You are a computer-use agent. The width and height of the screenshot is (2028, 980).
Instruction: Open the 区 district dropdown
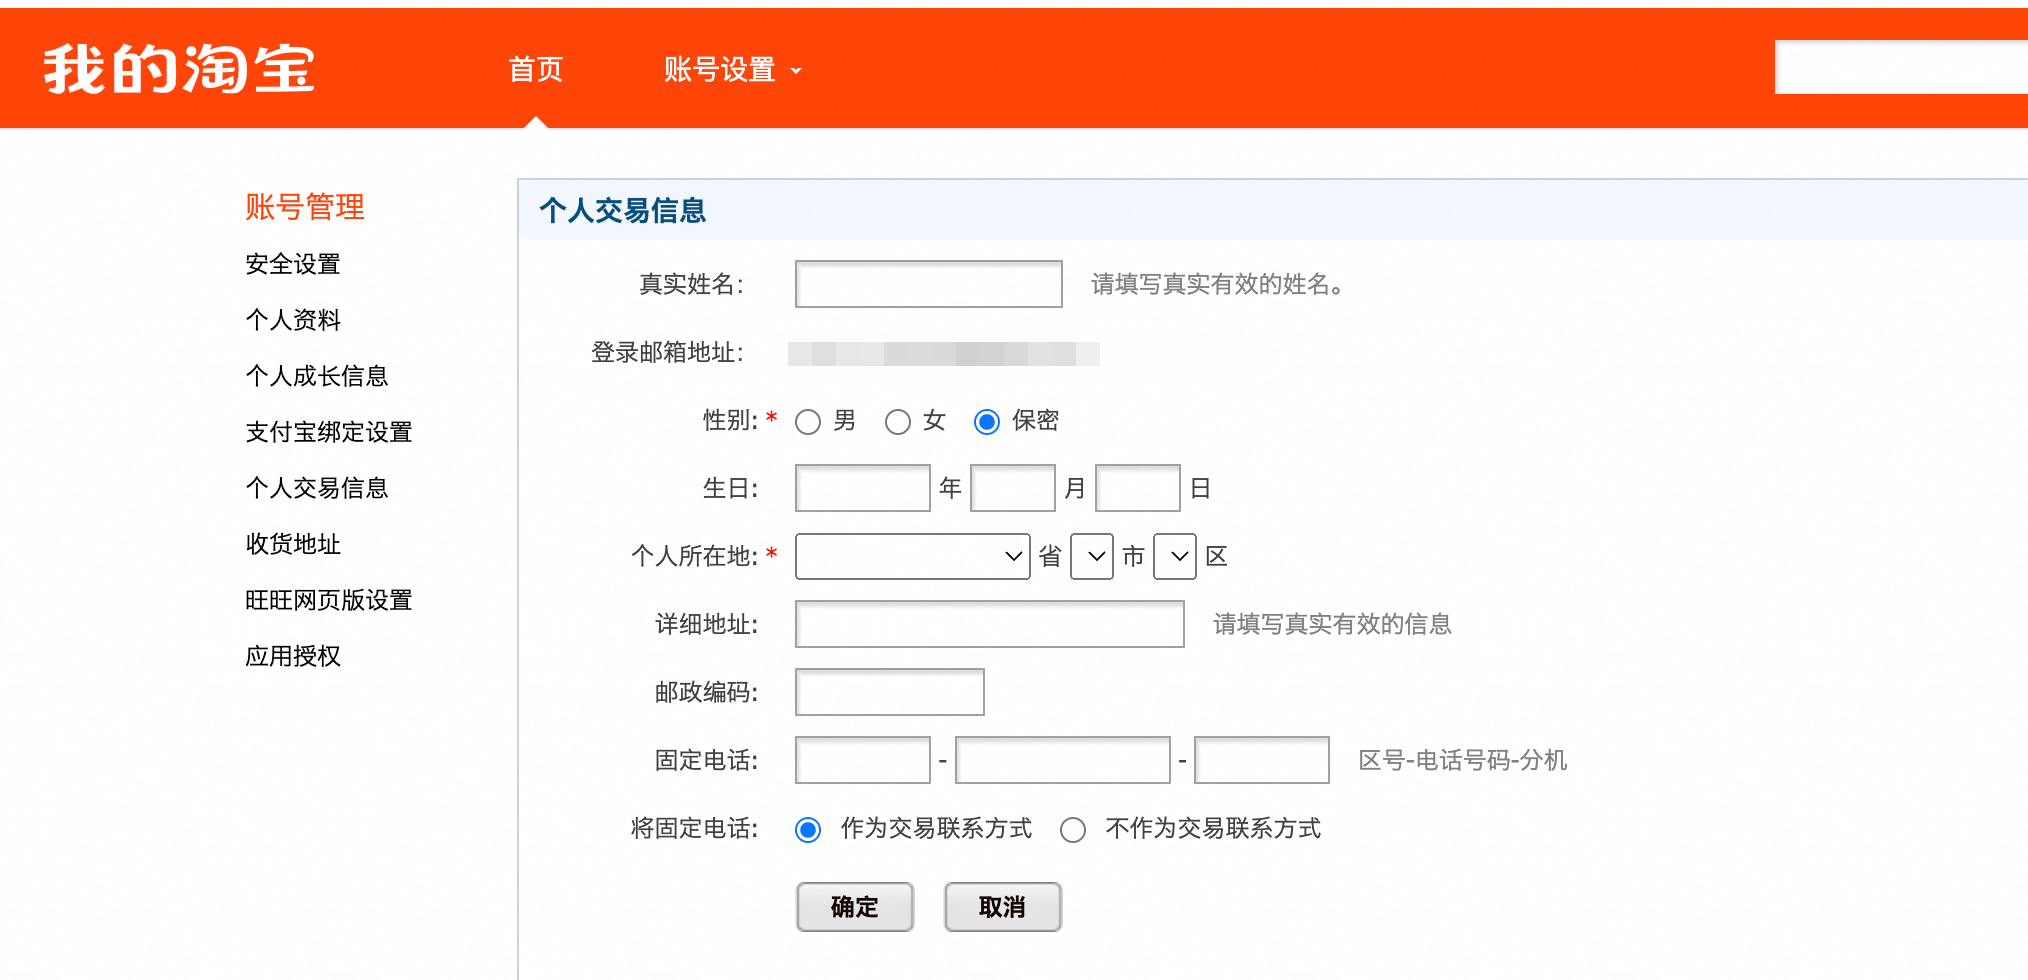click(1175, 556)
